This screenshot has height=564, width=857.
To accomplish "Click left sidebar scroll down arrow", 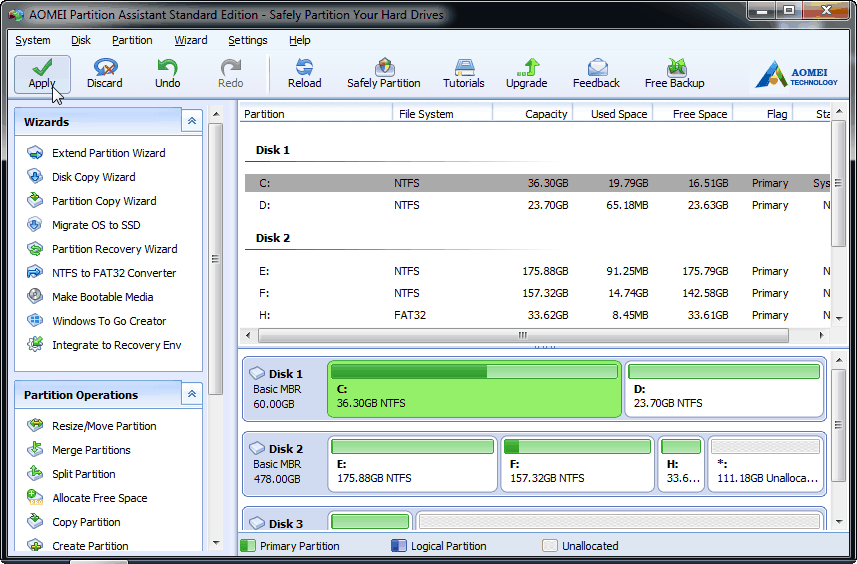I will pos(216,543).
